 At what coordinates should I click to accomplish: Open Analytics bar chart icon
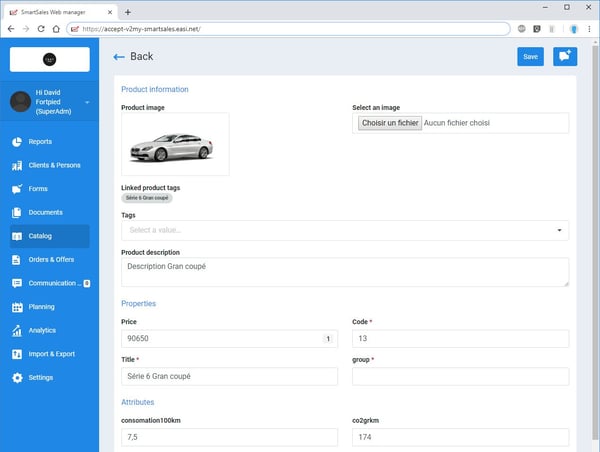(x=17, y=330)
